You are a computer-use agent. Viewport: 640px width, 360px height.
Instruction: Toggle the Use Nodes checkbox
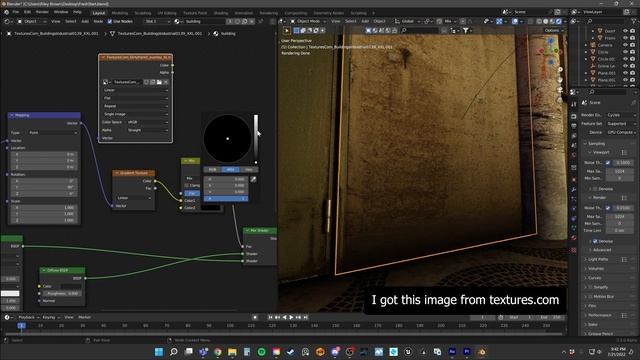(x=109, y=21)
